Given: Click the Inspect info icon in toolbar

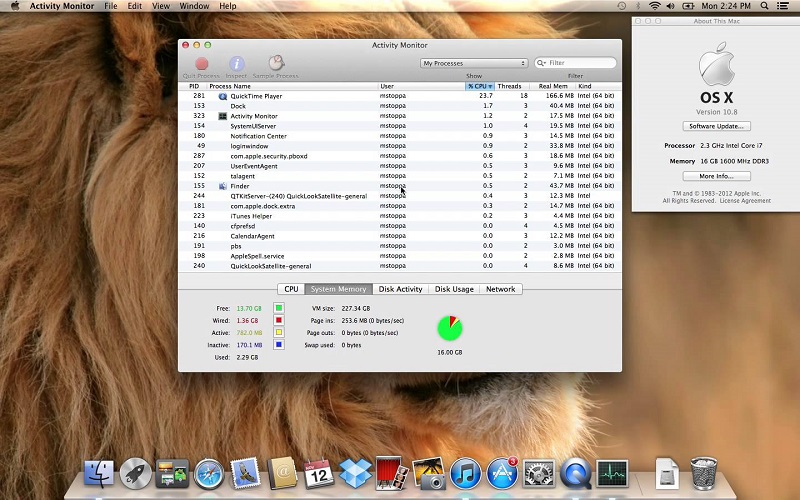Looking at the screenshot, I should [236, 64].
